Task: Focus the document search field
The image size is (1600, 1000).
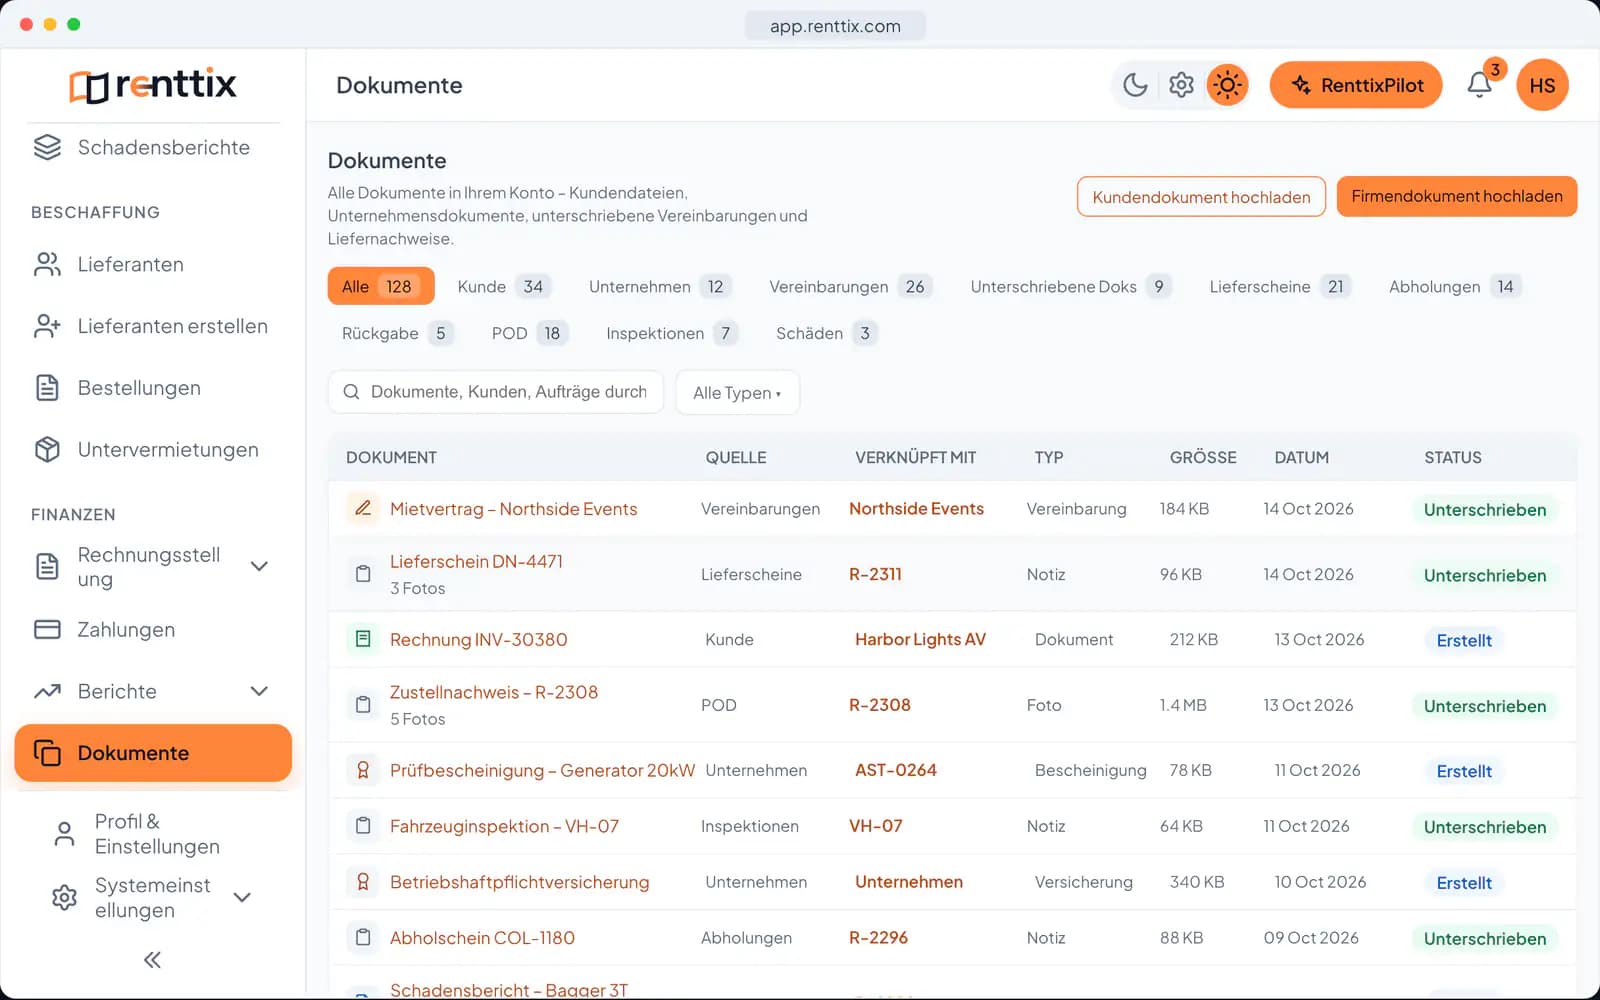Action: click(x=496, y=392)
